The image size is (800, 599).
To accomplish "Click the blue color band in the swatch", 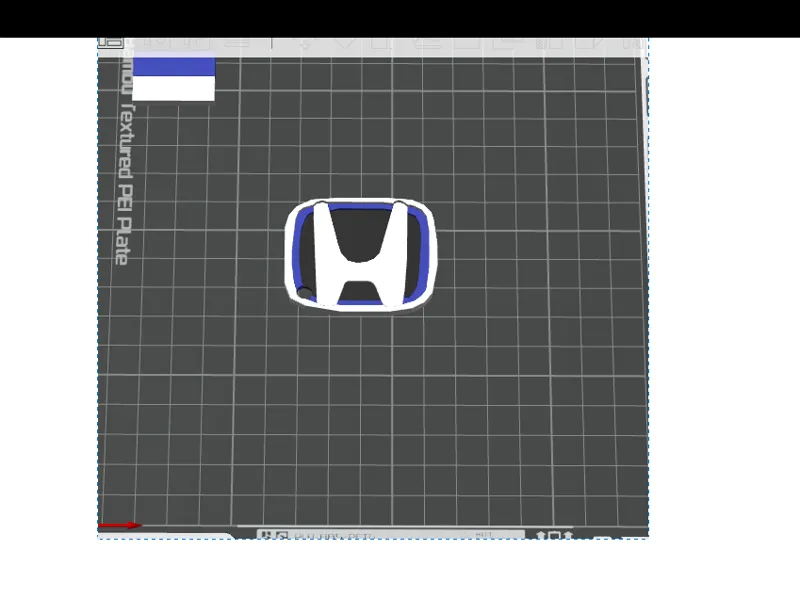I will tap(173, 66).
